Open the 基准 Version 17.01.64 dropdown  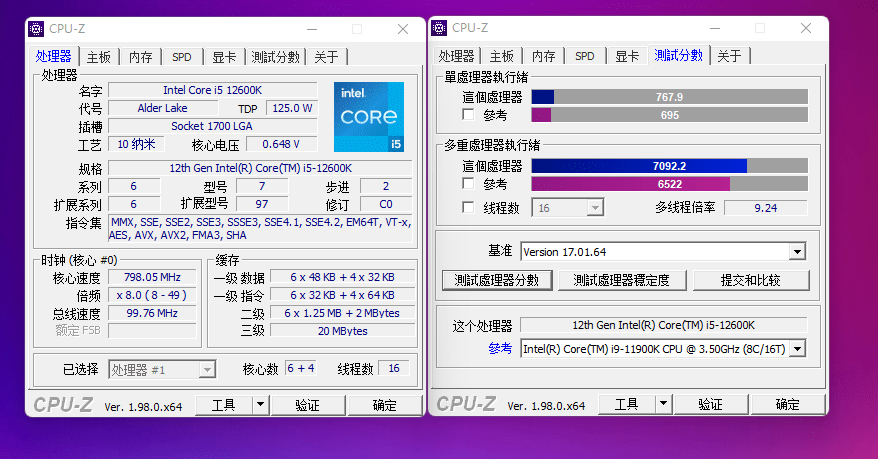[x=797, y=252]
